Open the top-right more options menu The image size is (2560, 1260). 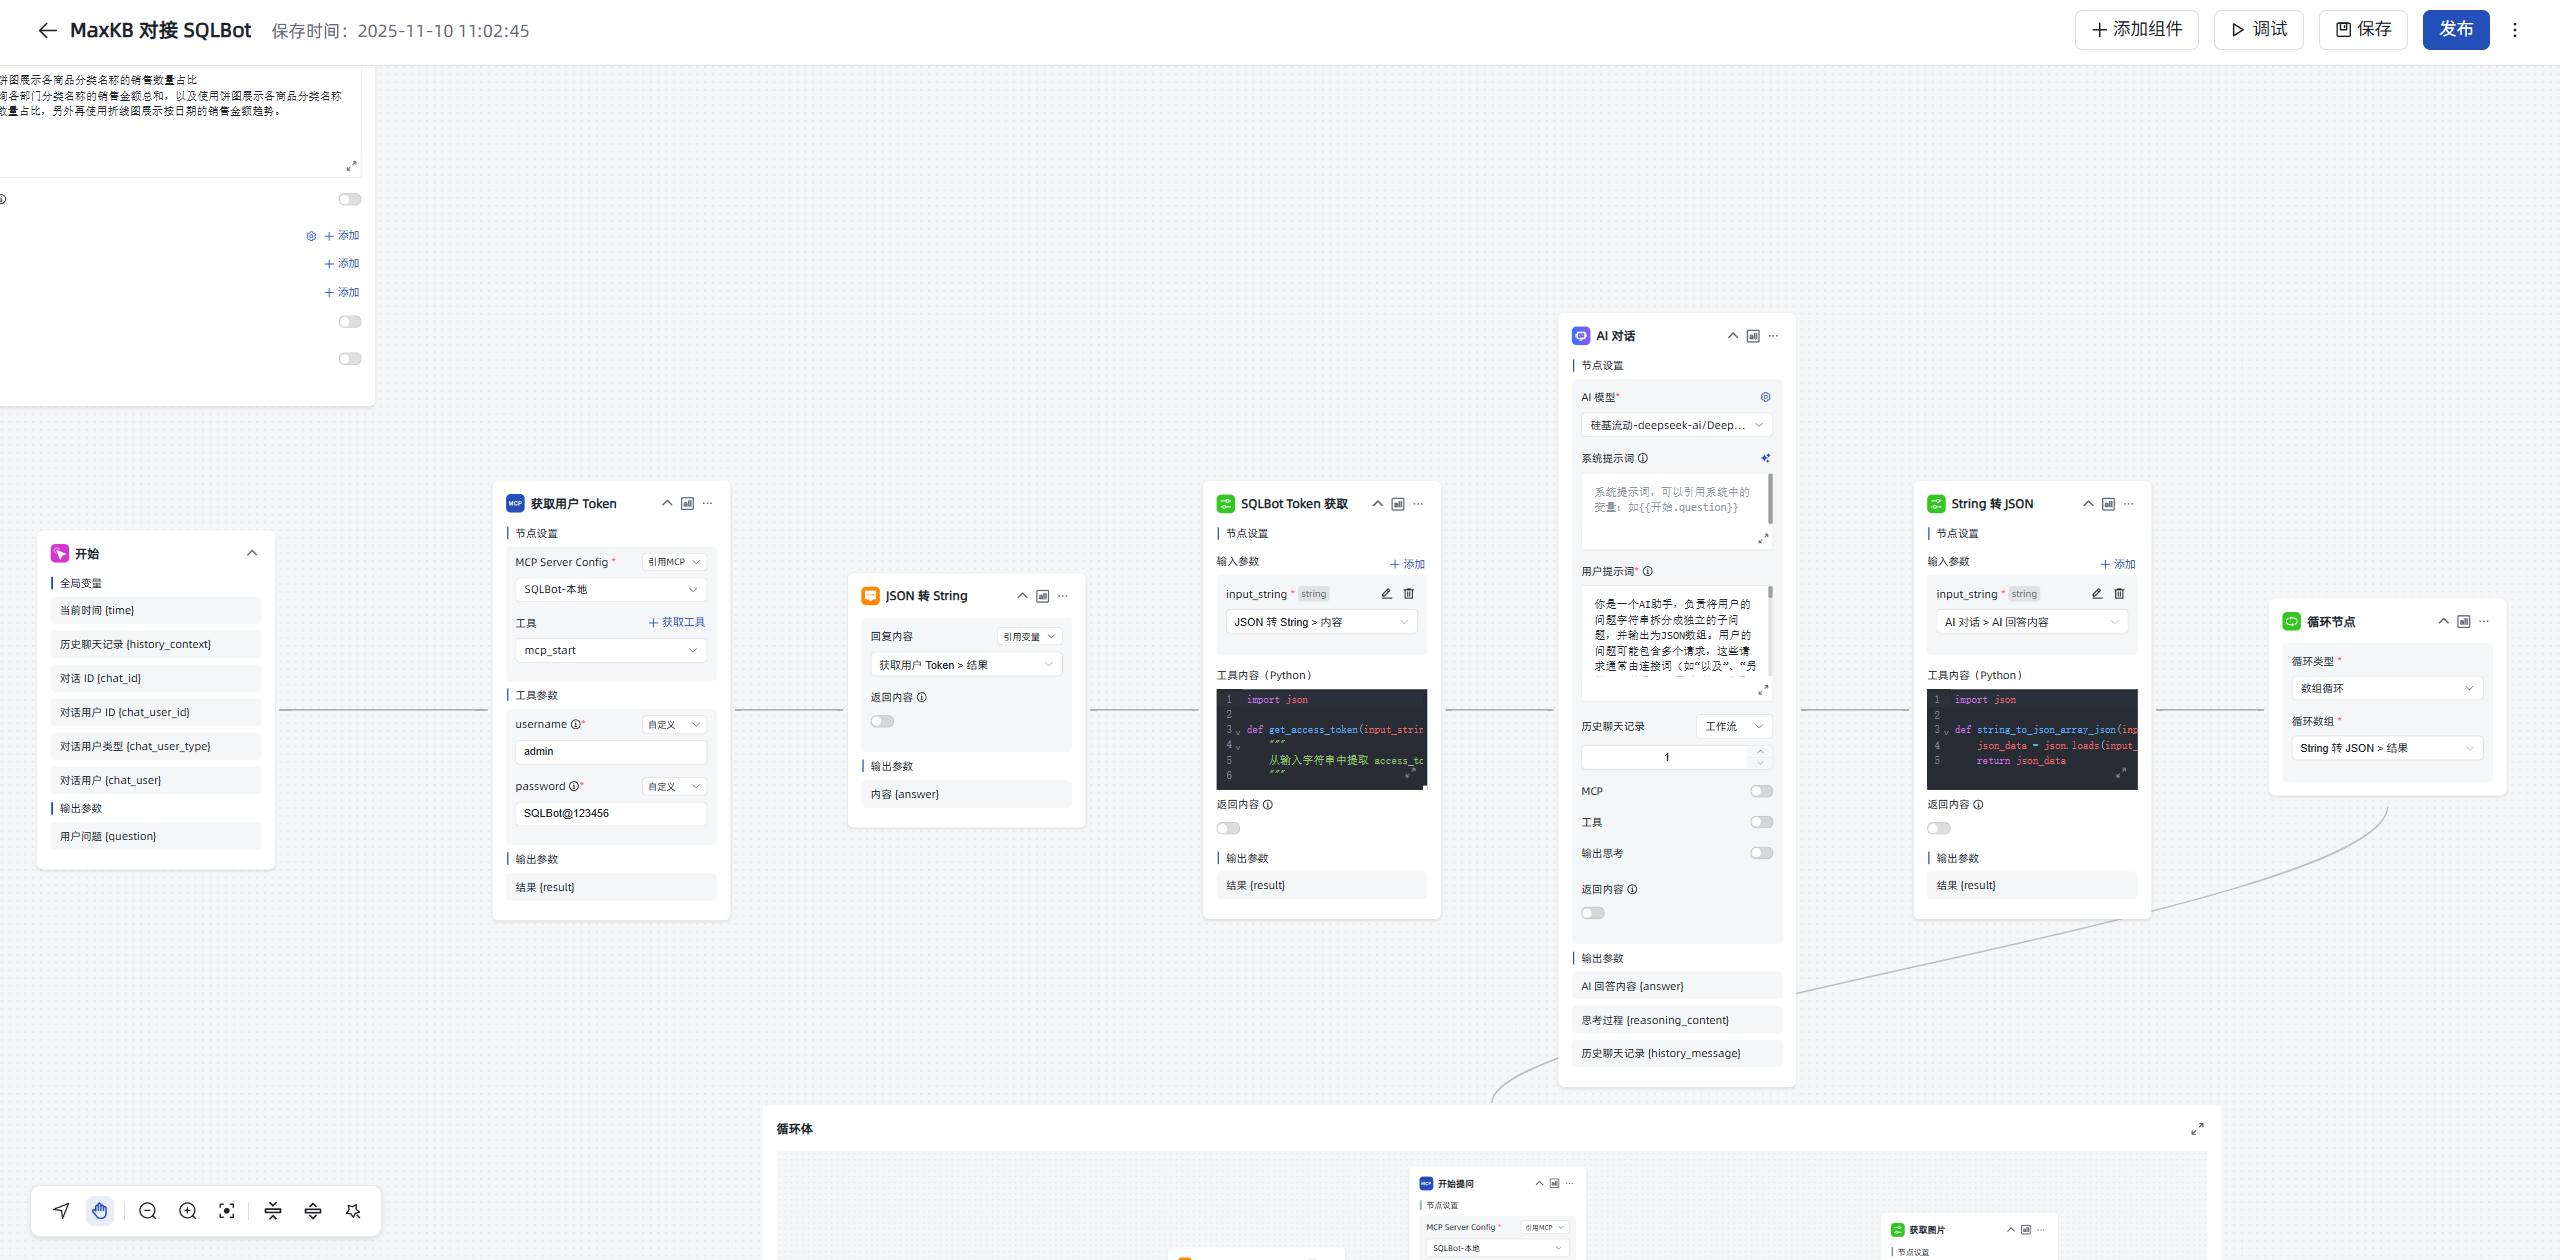tap(2515, 30)
